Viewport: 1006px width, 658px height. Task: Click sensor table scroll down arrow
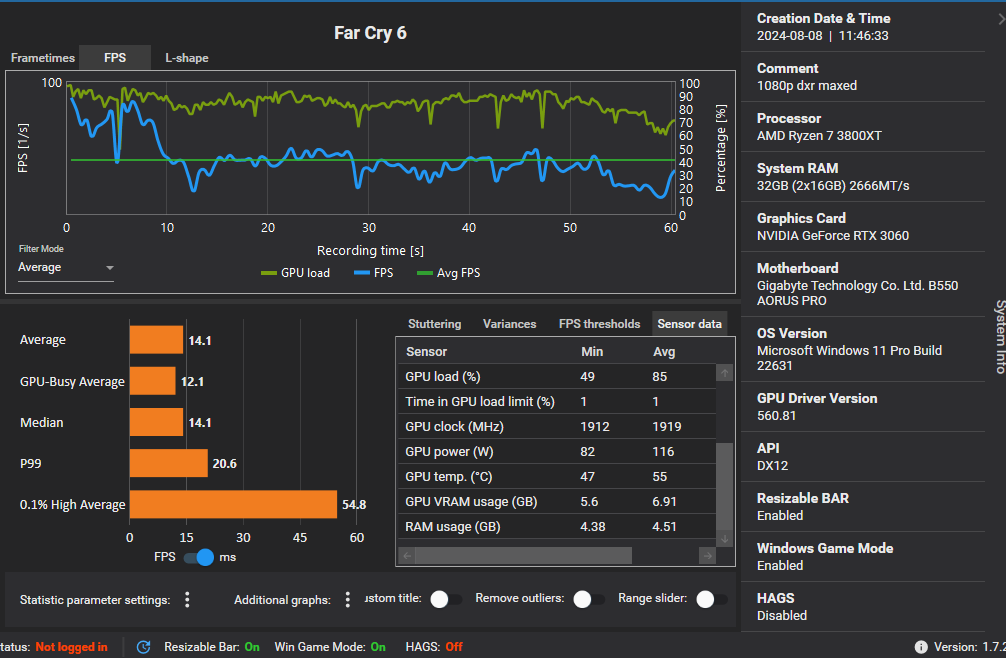pos(724,539)
